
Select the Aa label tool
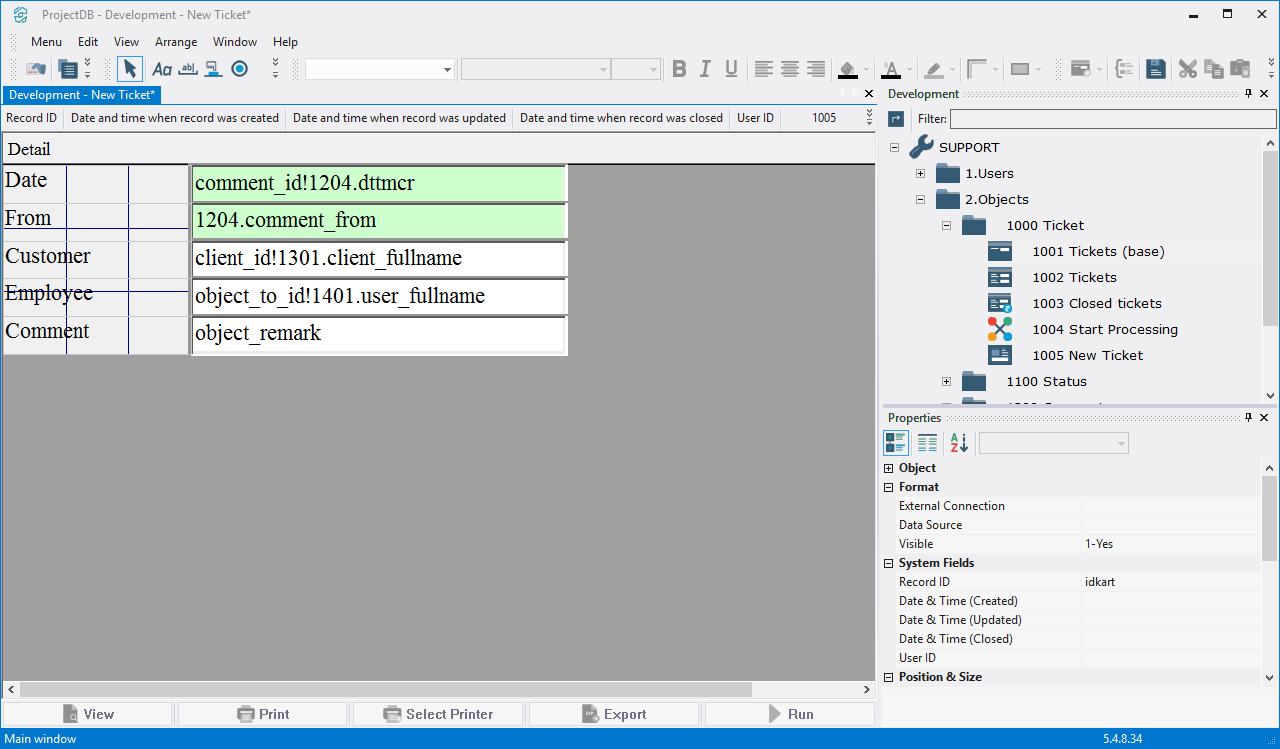pyautogui.click(x=161, y=69)
